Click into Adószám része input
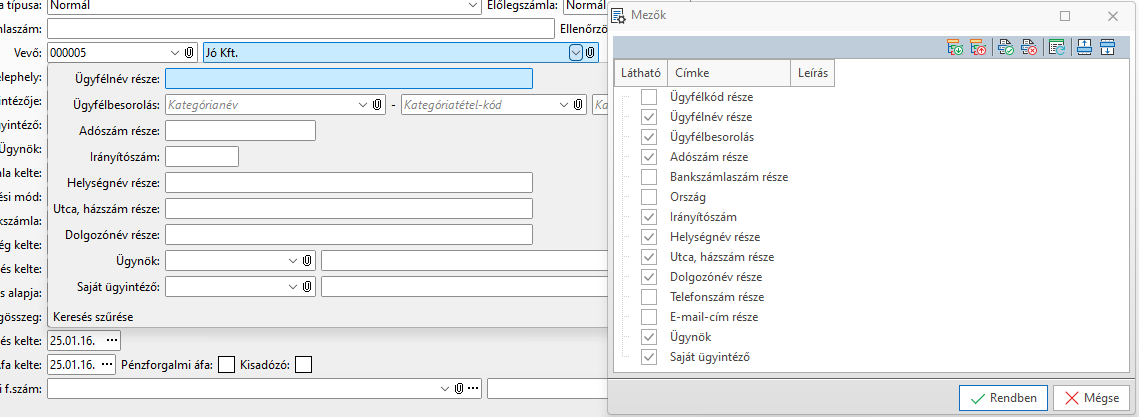Viewport: 1139px width, 417px height. 240,131
